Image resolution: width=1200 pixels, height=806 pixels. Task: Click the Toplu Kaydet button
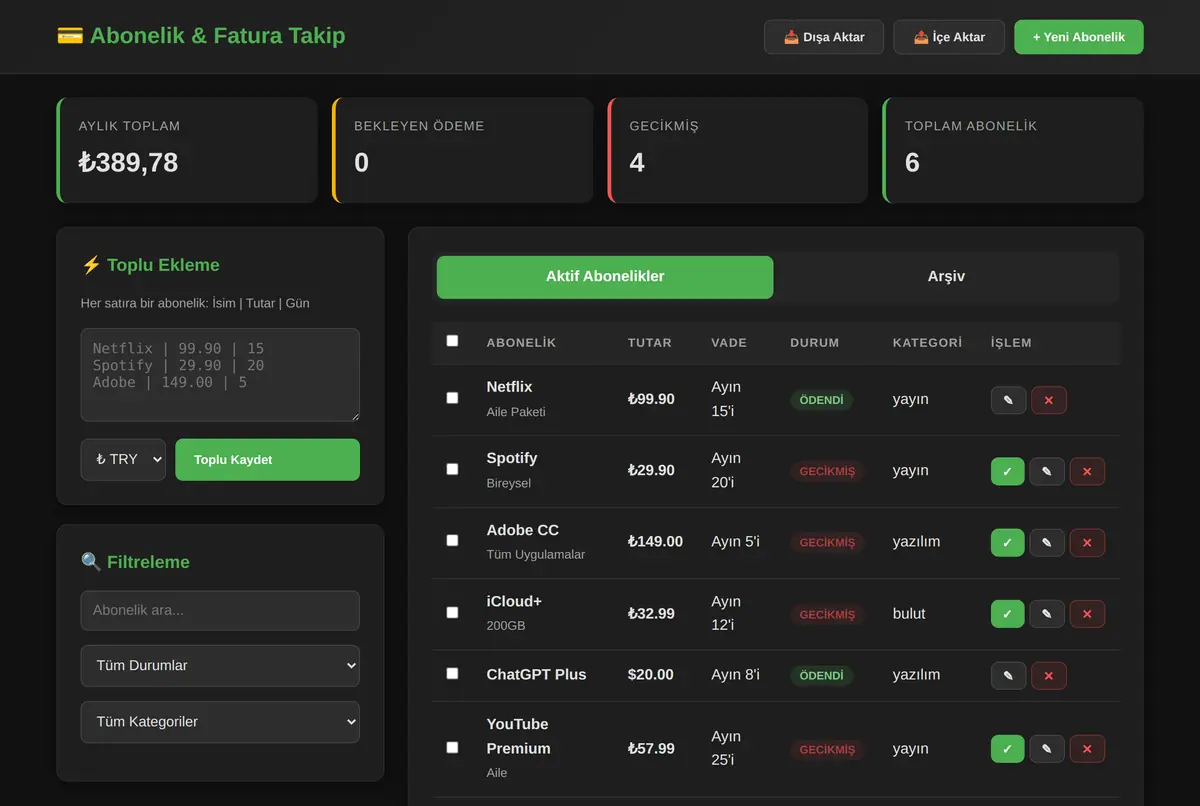pos(267,460)
